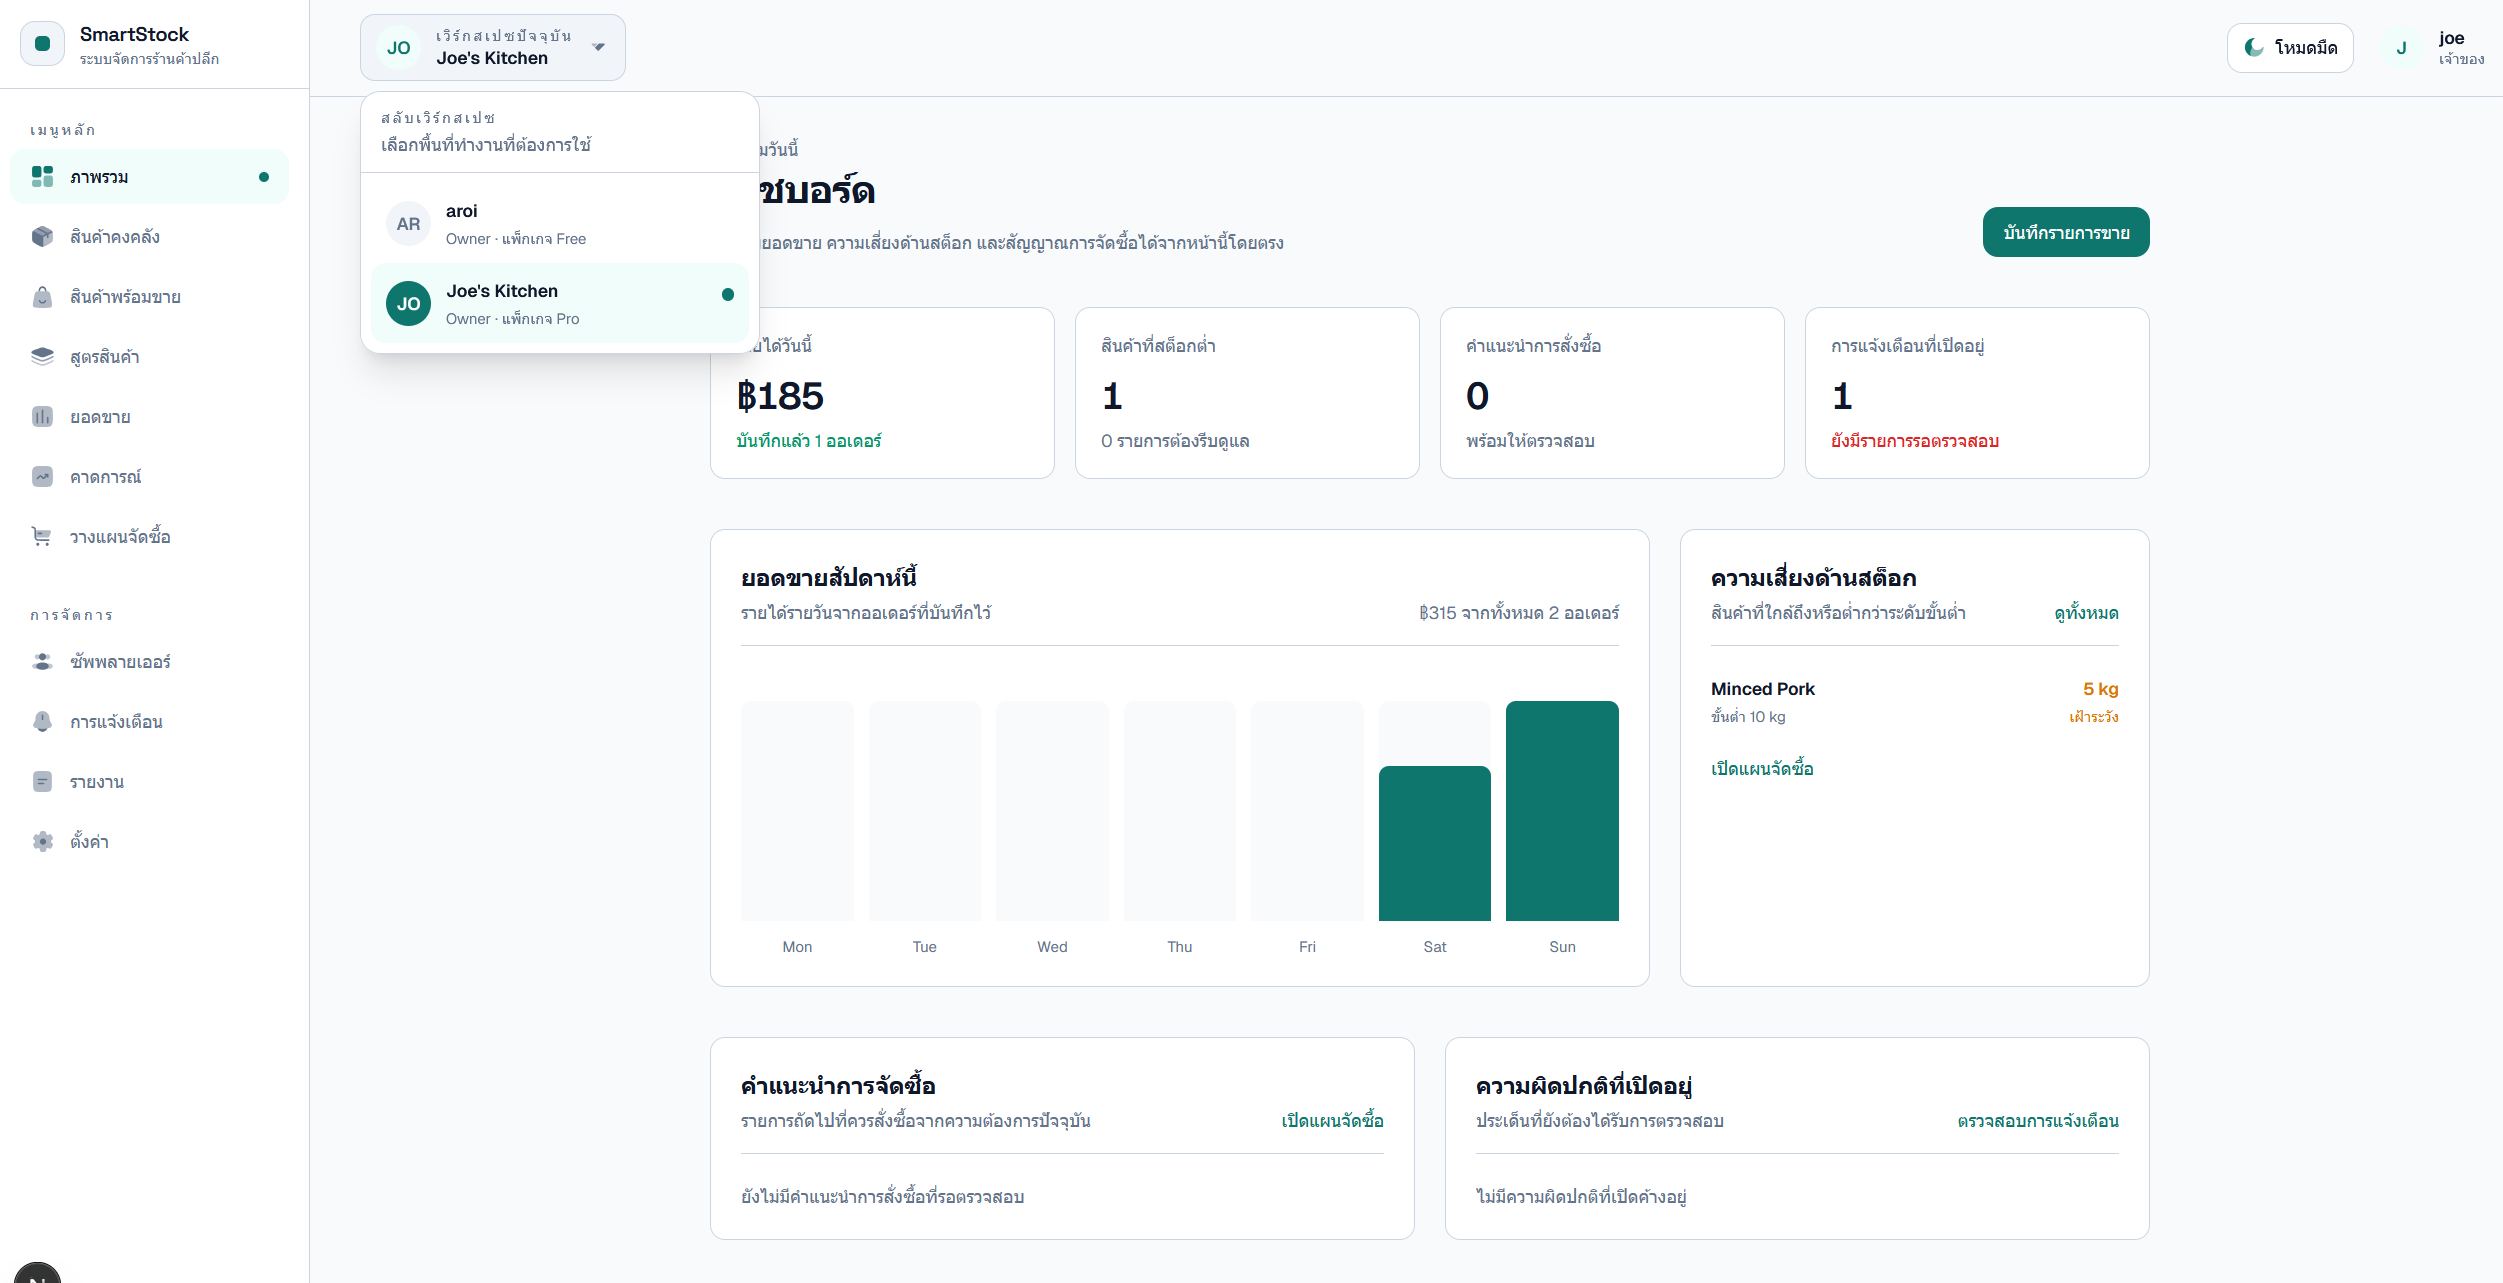Click the สินค้าคงคลัง box icon in sidebar
The height and width of the screenshot is (1283, 2503).
pyautogui.click(x=42, y=237)
